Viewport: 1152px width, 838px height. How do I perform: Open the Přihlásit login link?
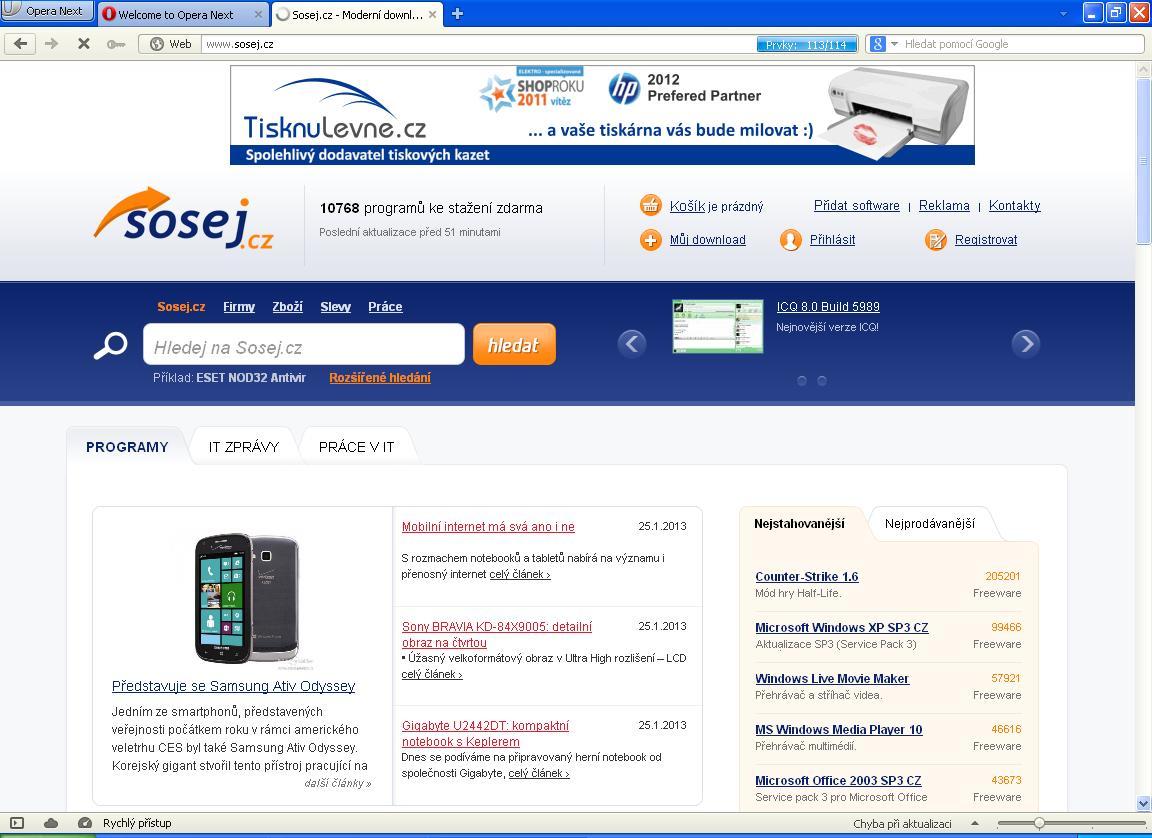(832, 239)
